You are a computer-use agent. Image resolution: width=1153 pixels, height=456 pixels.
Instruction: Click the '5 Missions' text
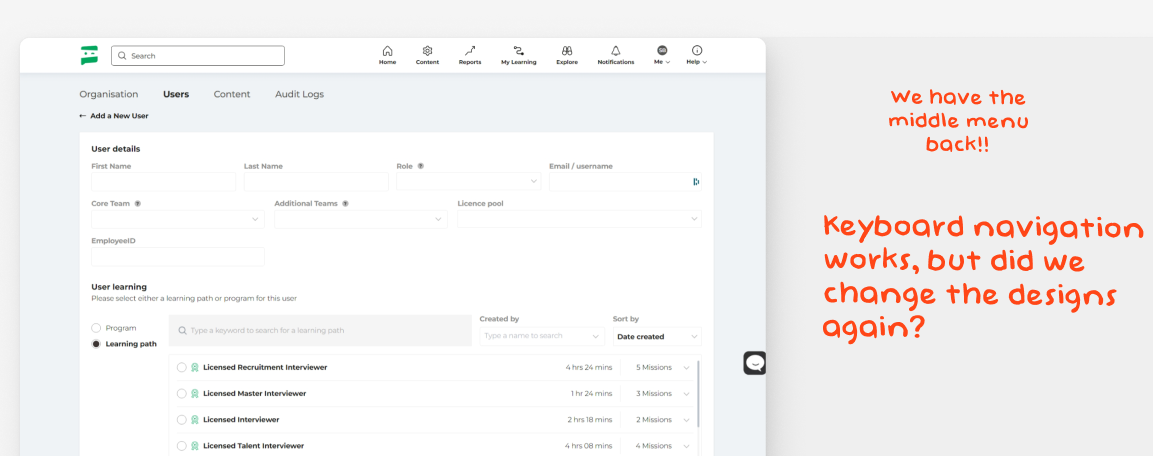[x=654, y=367]
